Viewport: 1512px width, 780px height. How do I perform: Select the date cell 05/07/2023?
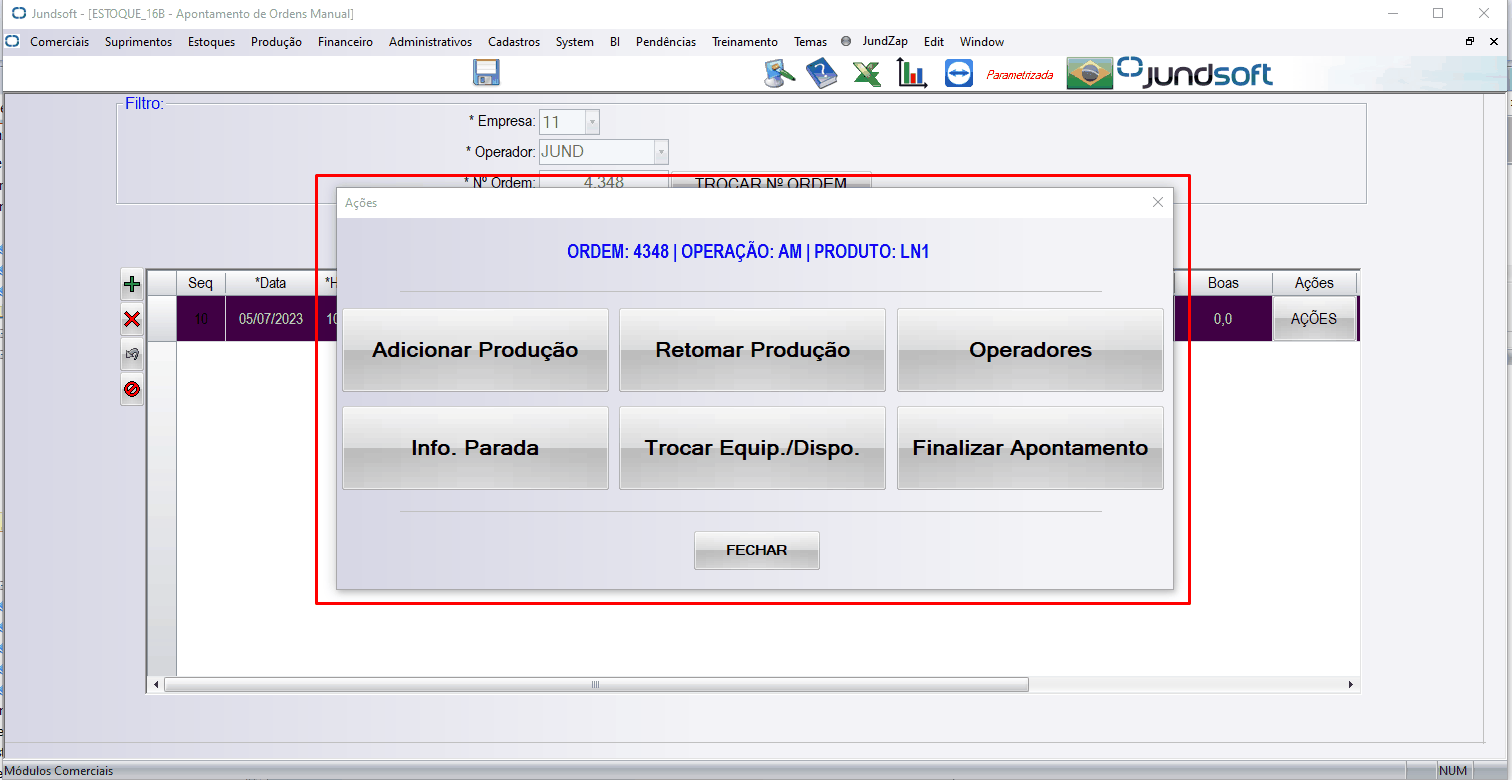point(271,319)
